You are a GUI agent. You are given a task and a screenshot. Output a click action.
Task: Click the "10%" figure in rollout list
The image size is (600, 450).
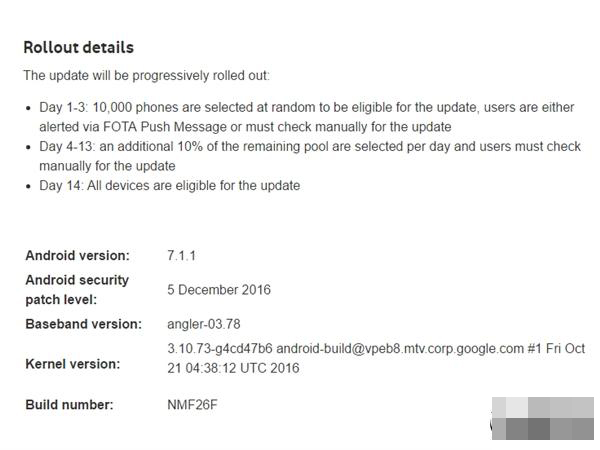(x=190, y=146)
